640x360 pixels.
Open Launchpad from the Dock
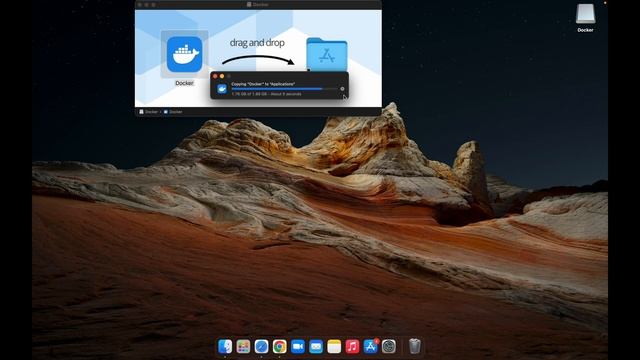243,347
